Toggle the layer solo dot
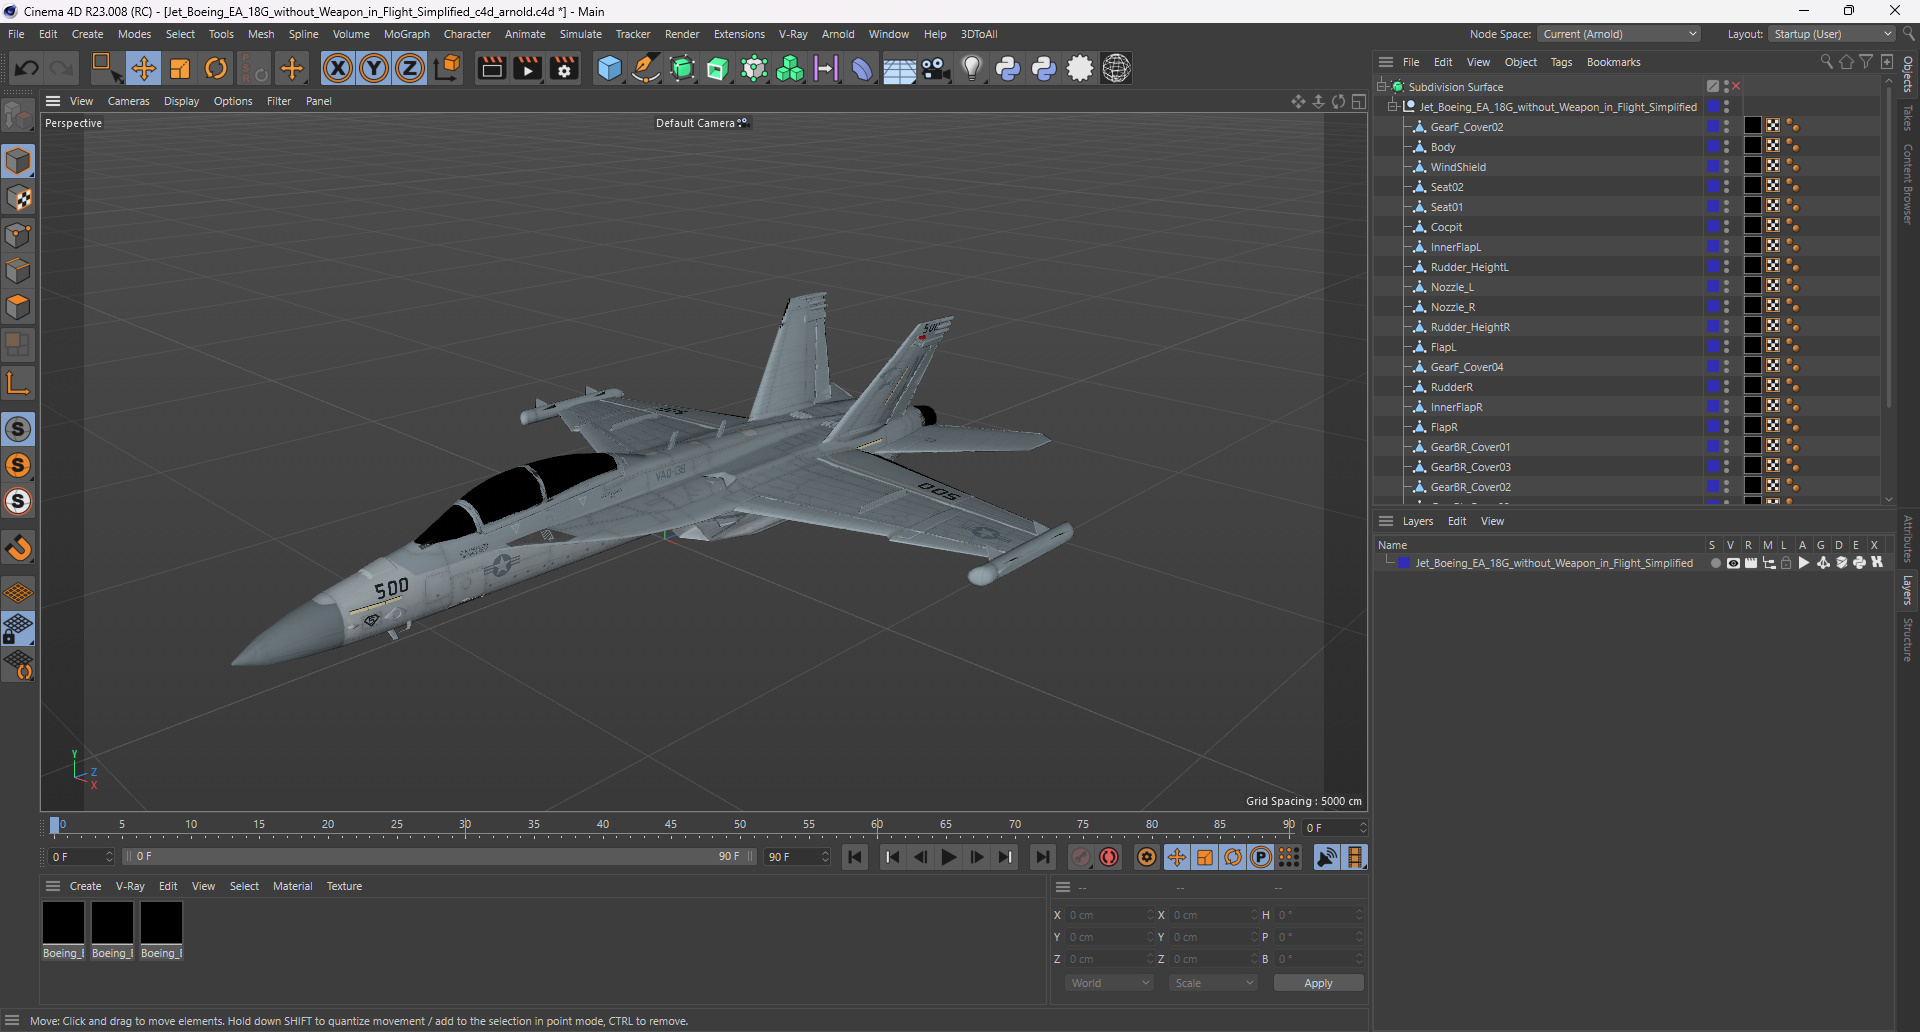This screenshot has height=1032, width=1920. pyautogui.click(x=1715, y=563)
